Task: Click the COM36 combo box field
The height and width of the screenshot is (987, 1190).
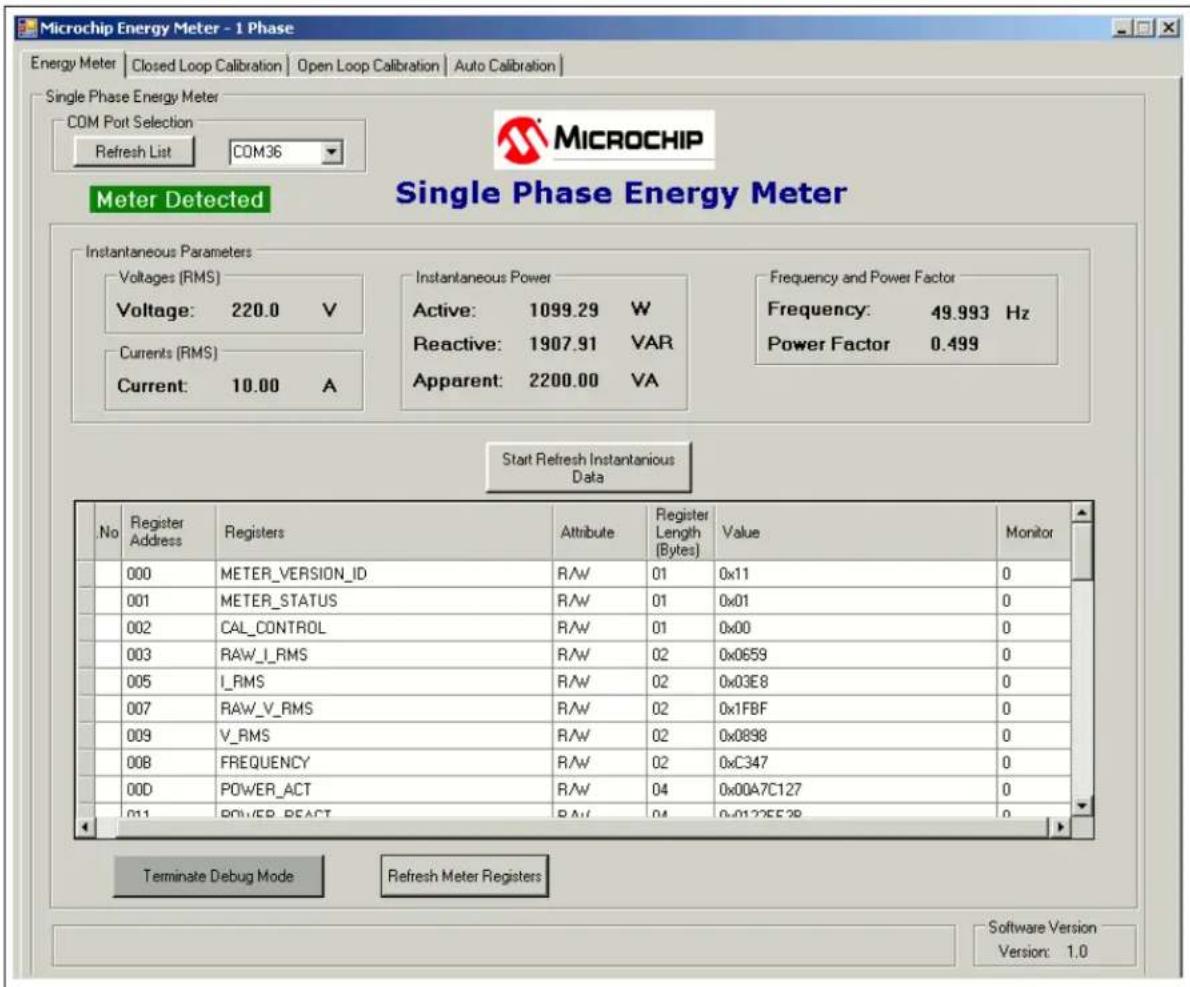Action: point(286,152)
